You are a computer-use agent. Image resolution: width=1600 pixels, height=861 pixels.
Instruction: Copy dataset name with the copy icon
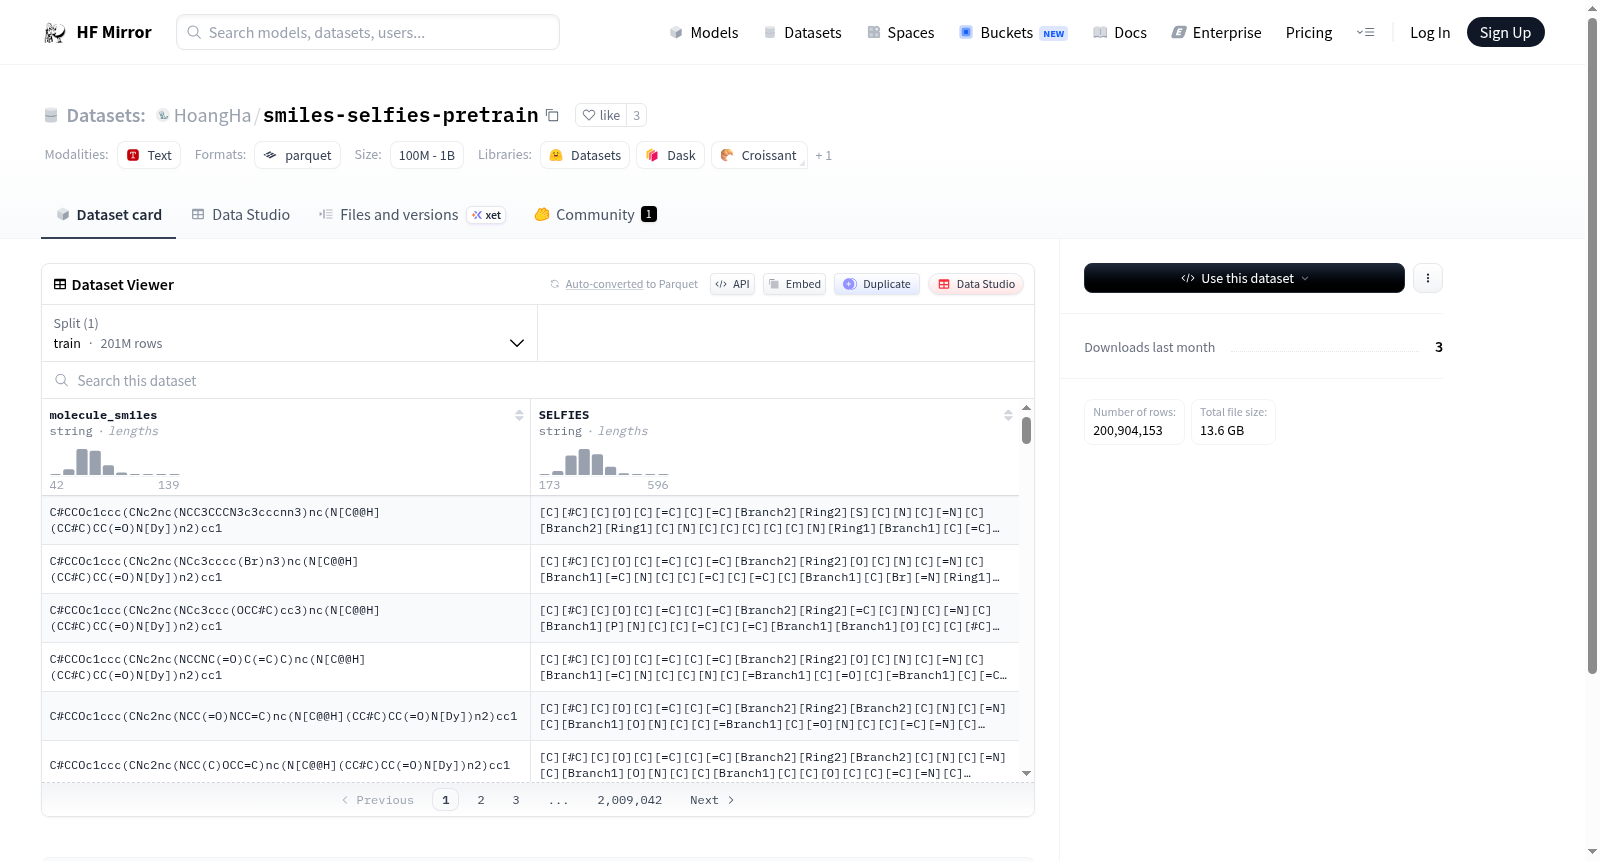coord(552,115)
